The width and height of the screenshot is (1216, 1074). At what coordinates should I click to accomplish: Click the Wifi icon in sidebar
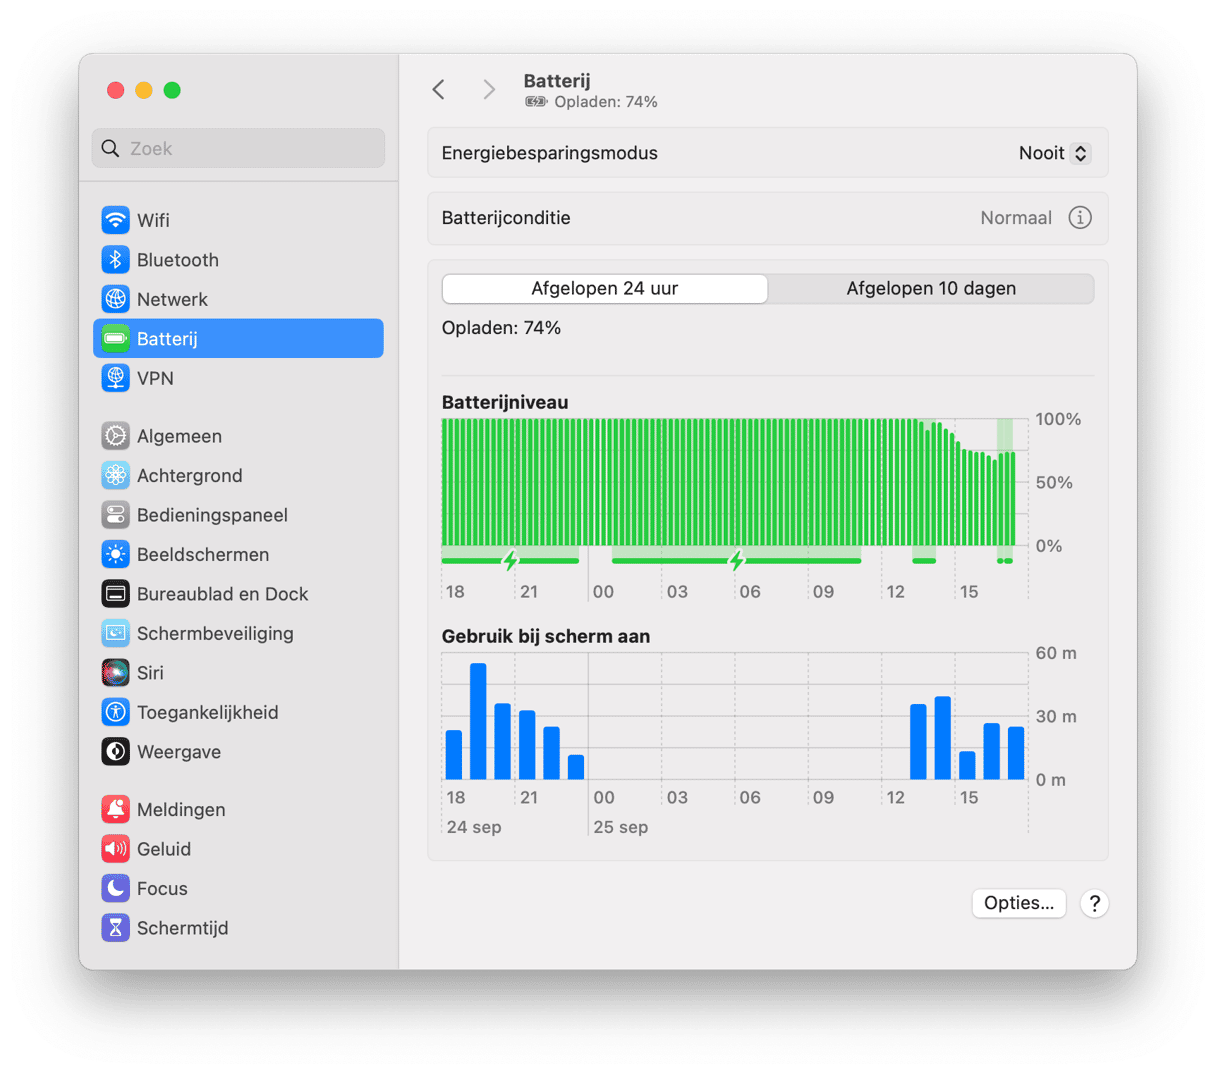(x=116, y=220)
